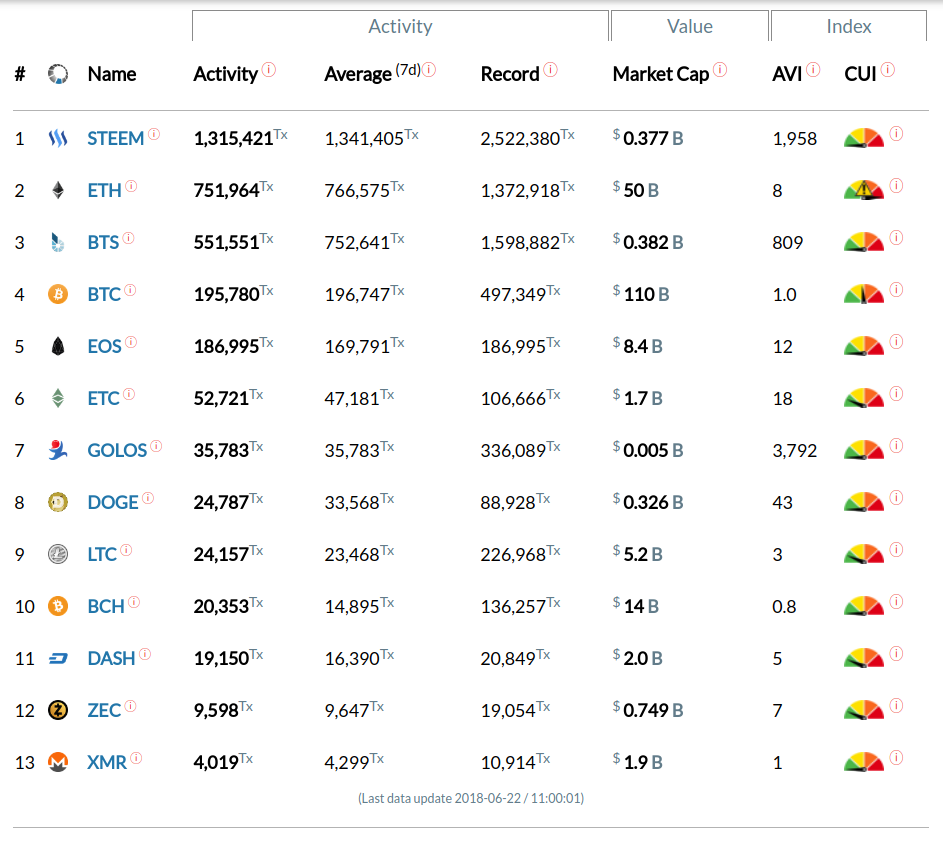Image resolution: width=943 pixels, height=851 pixels.
Task: Open info icon next to Record header
Action: (550, 70)
